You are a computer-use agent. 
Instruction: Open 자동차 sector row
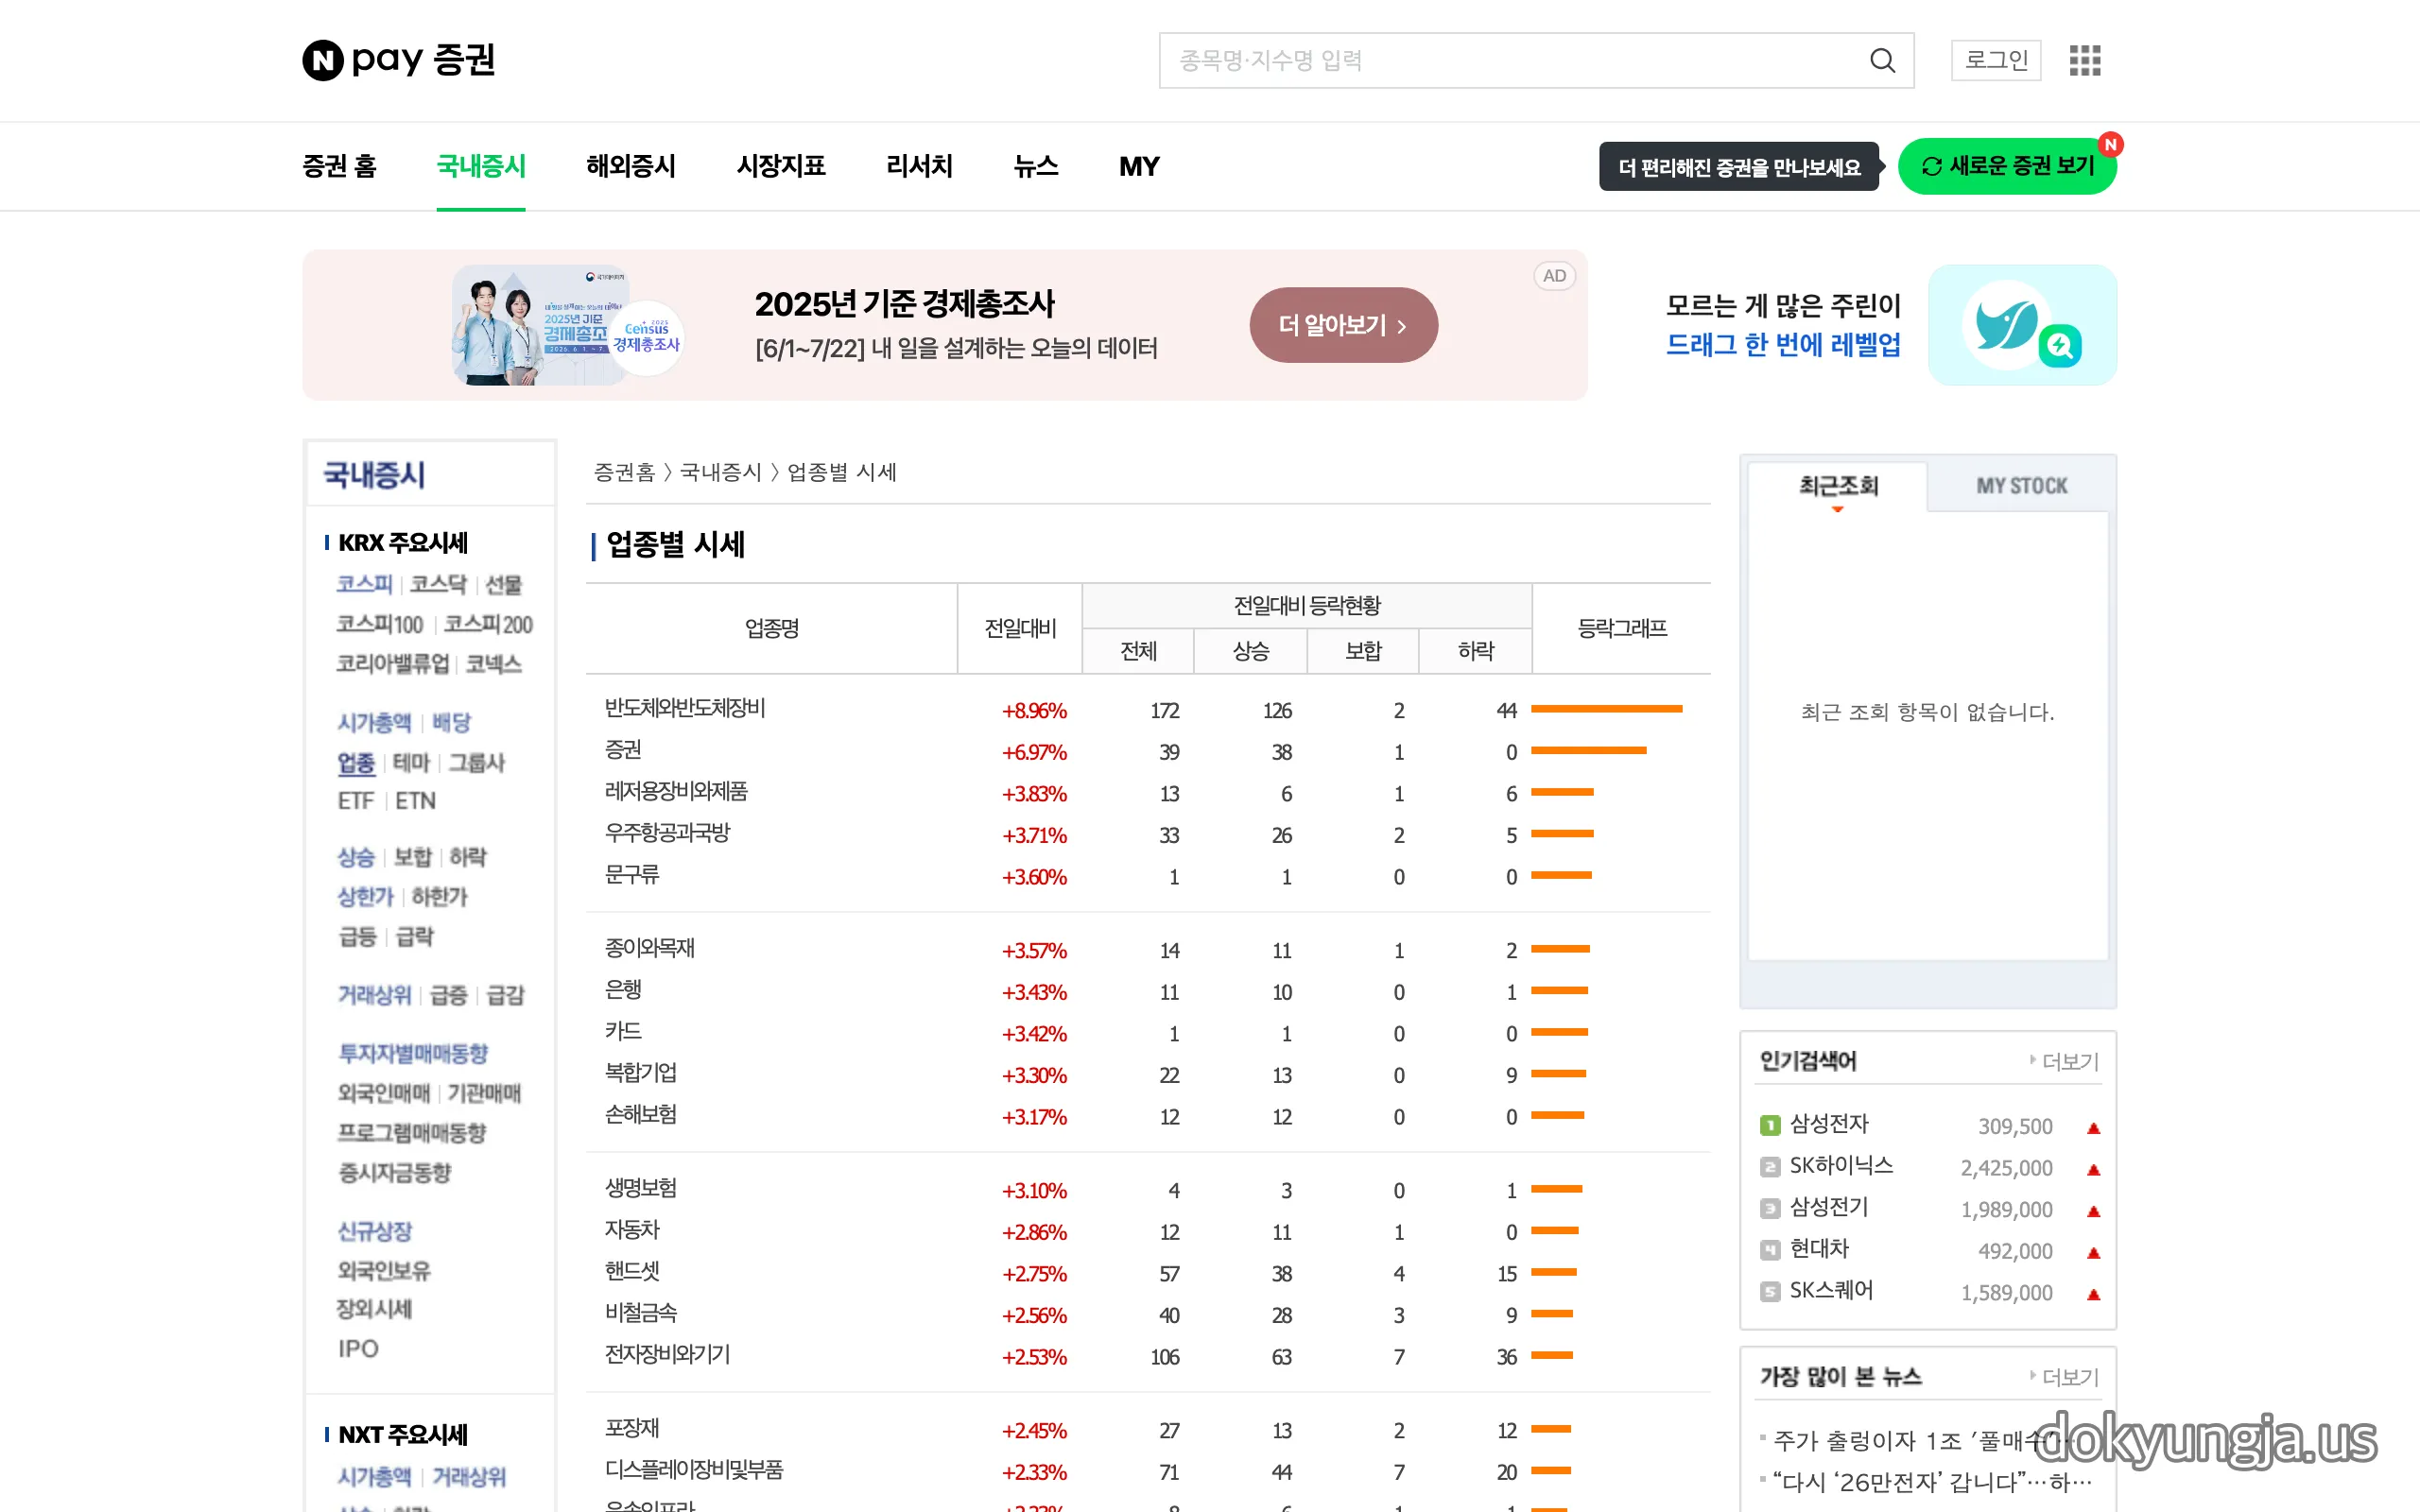(x=632, y=1230)
